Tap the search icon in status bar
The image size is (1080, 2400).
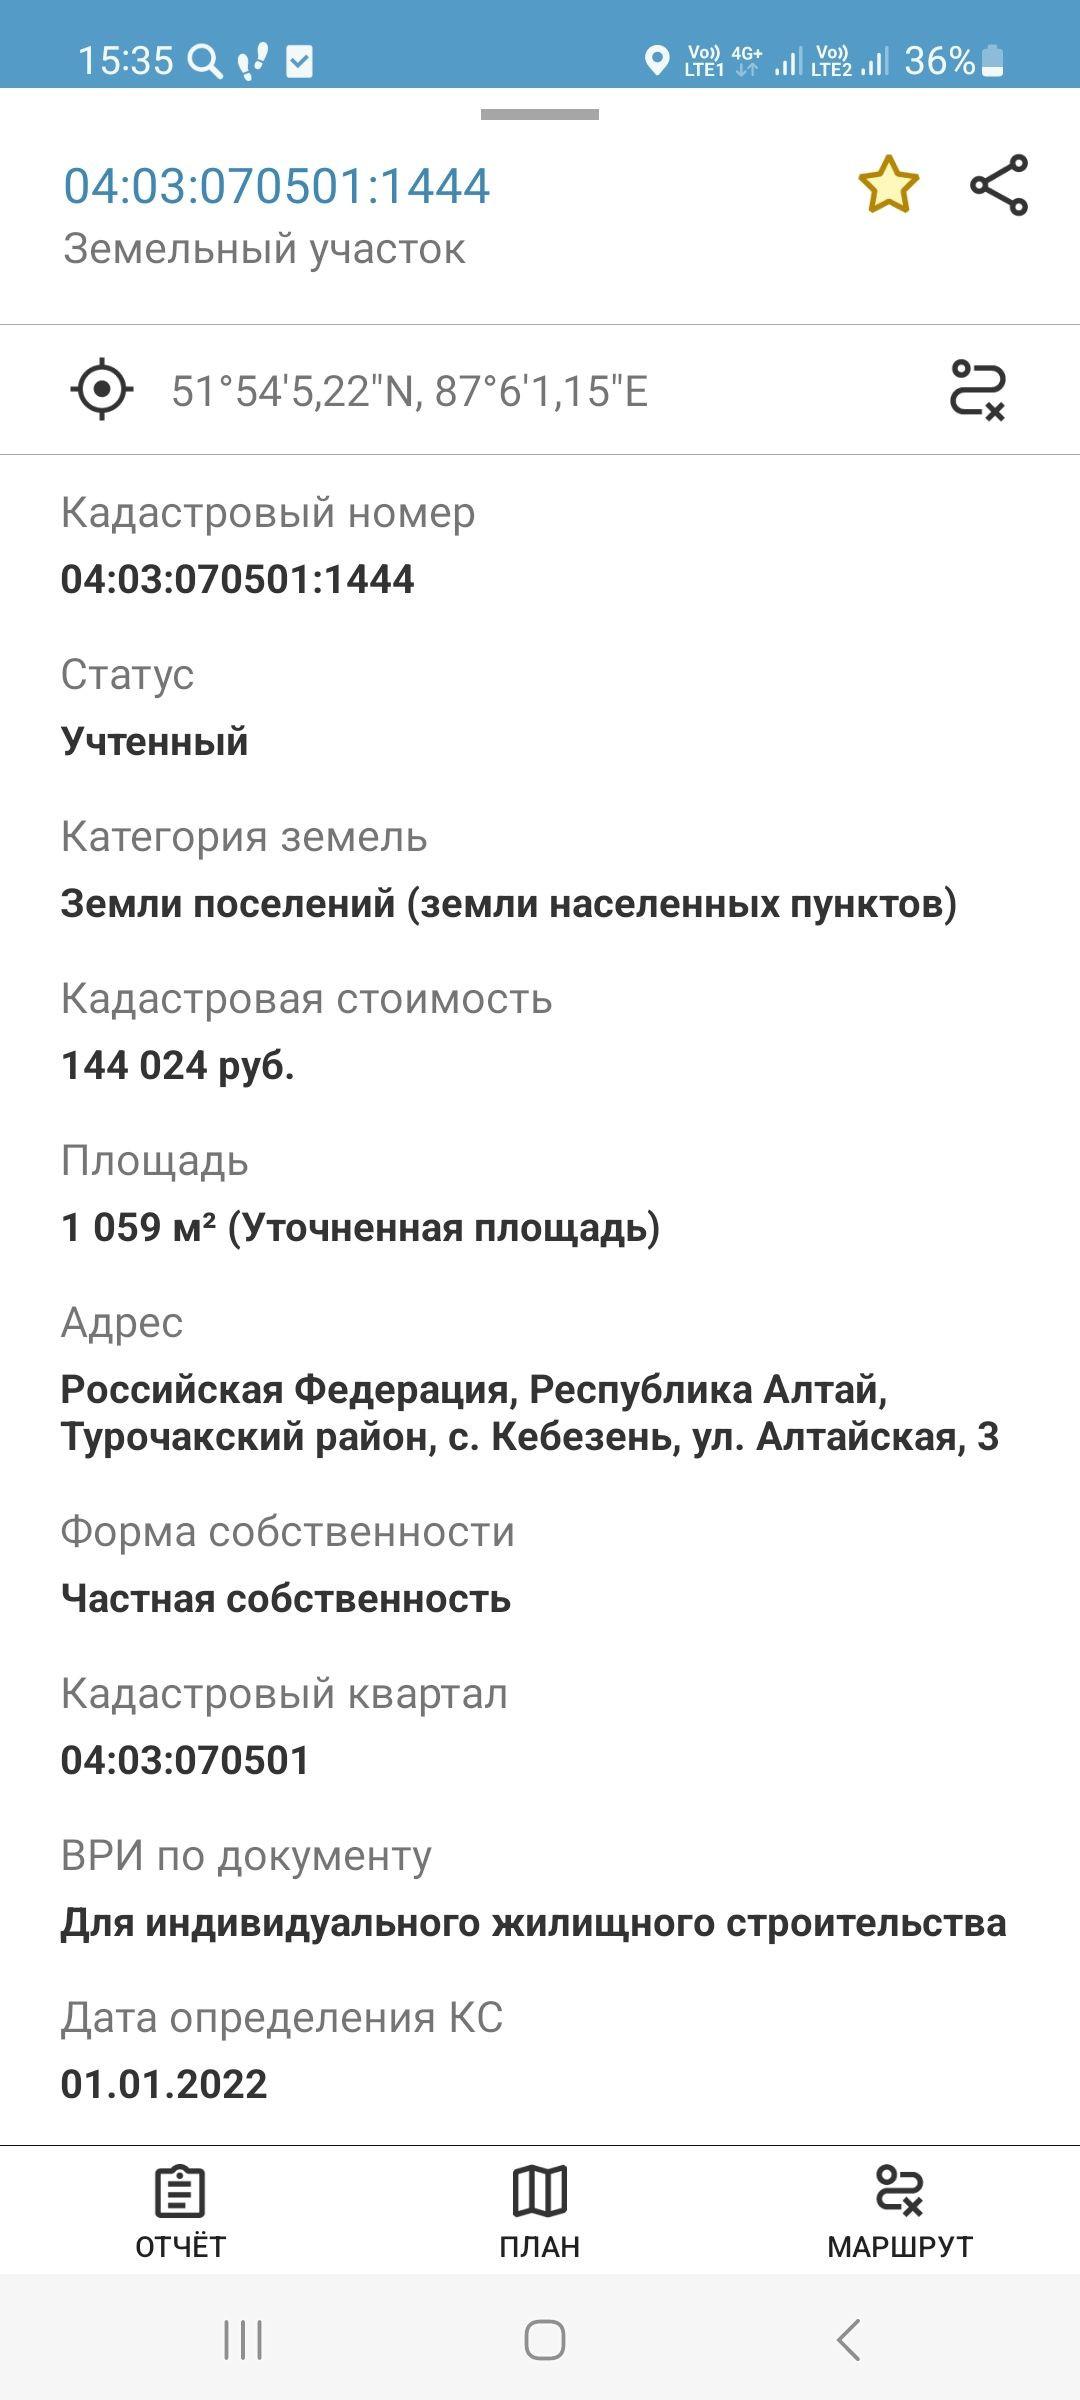pyautogui.click(x=205, y=62)
